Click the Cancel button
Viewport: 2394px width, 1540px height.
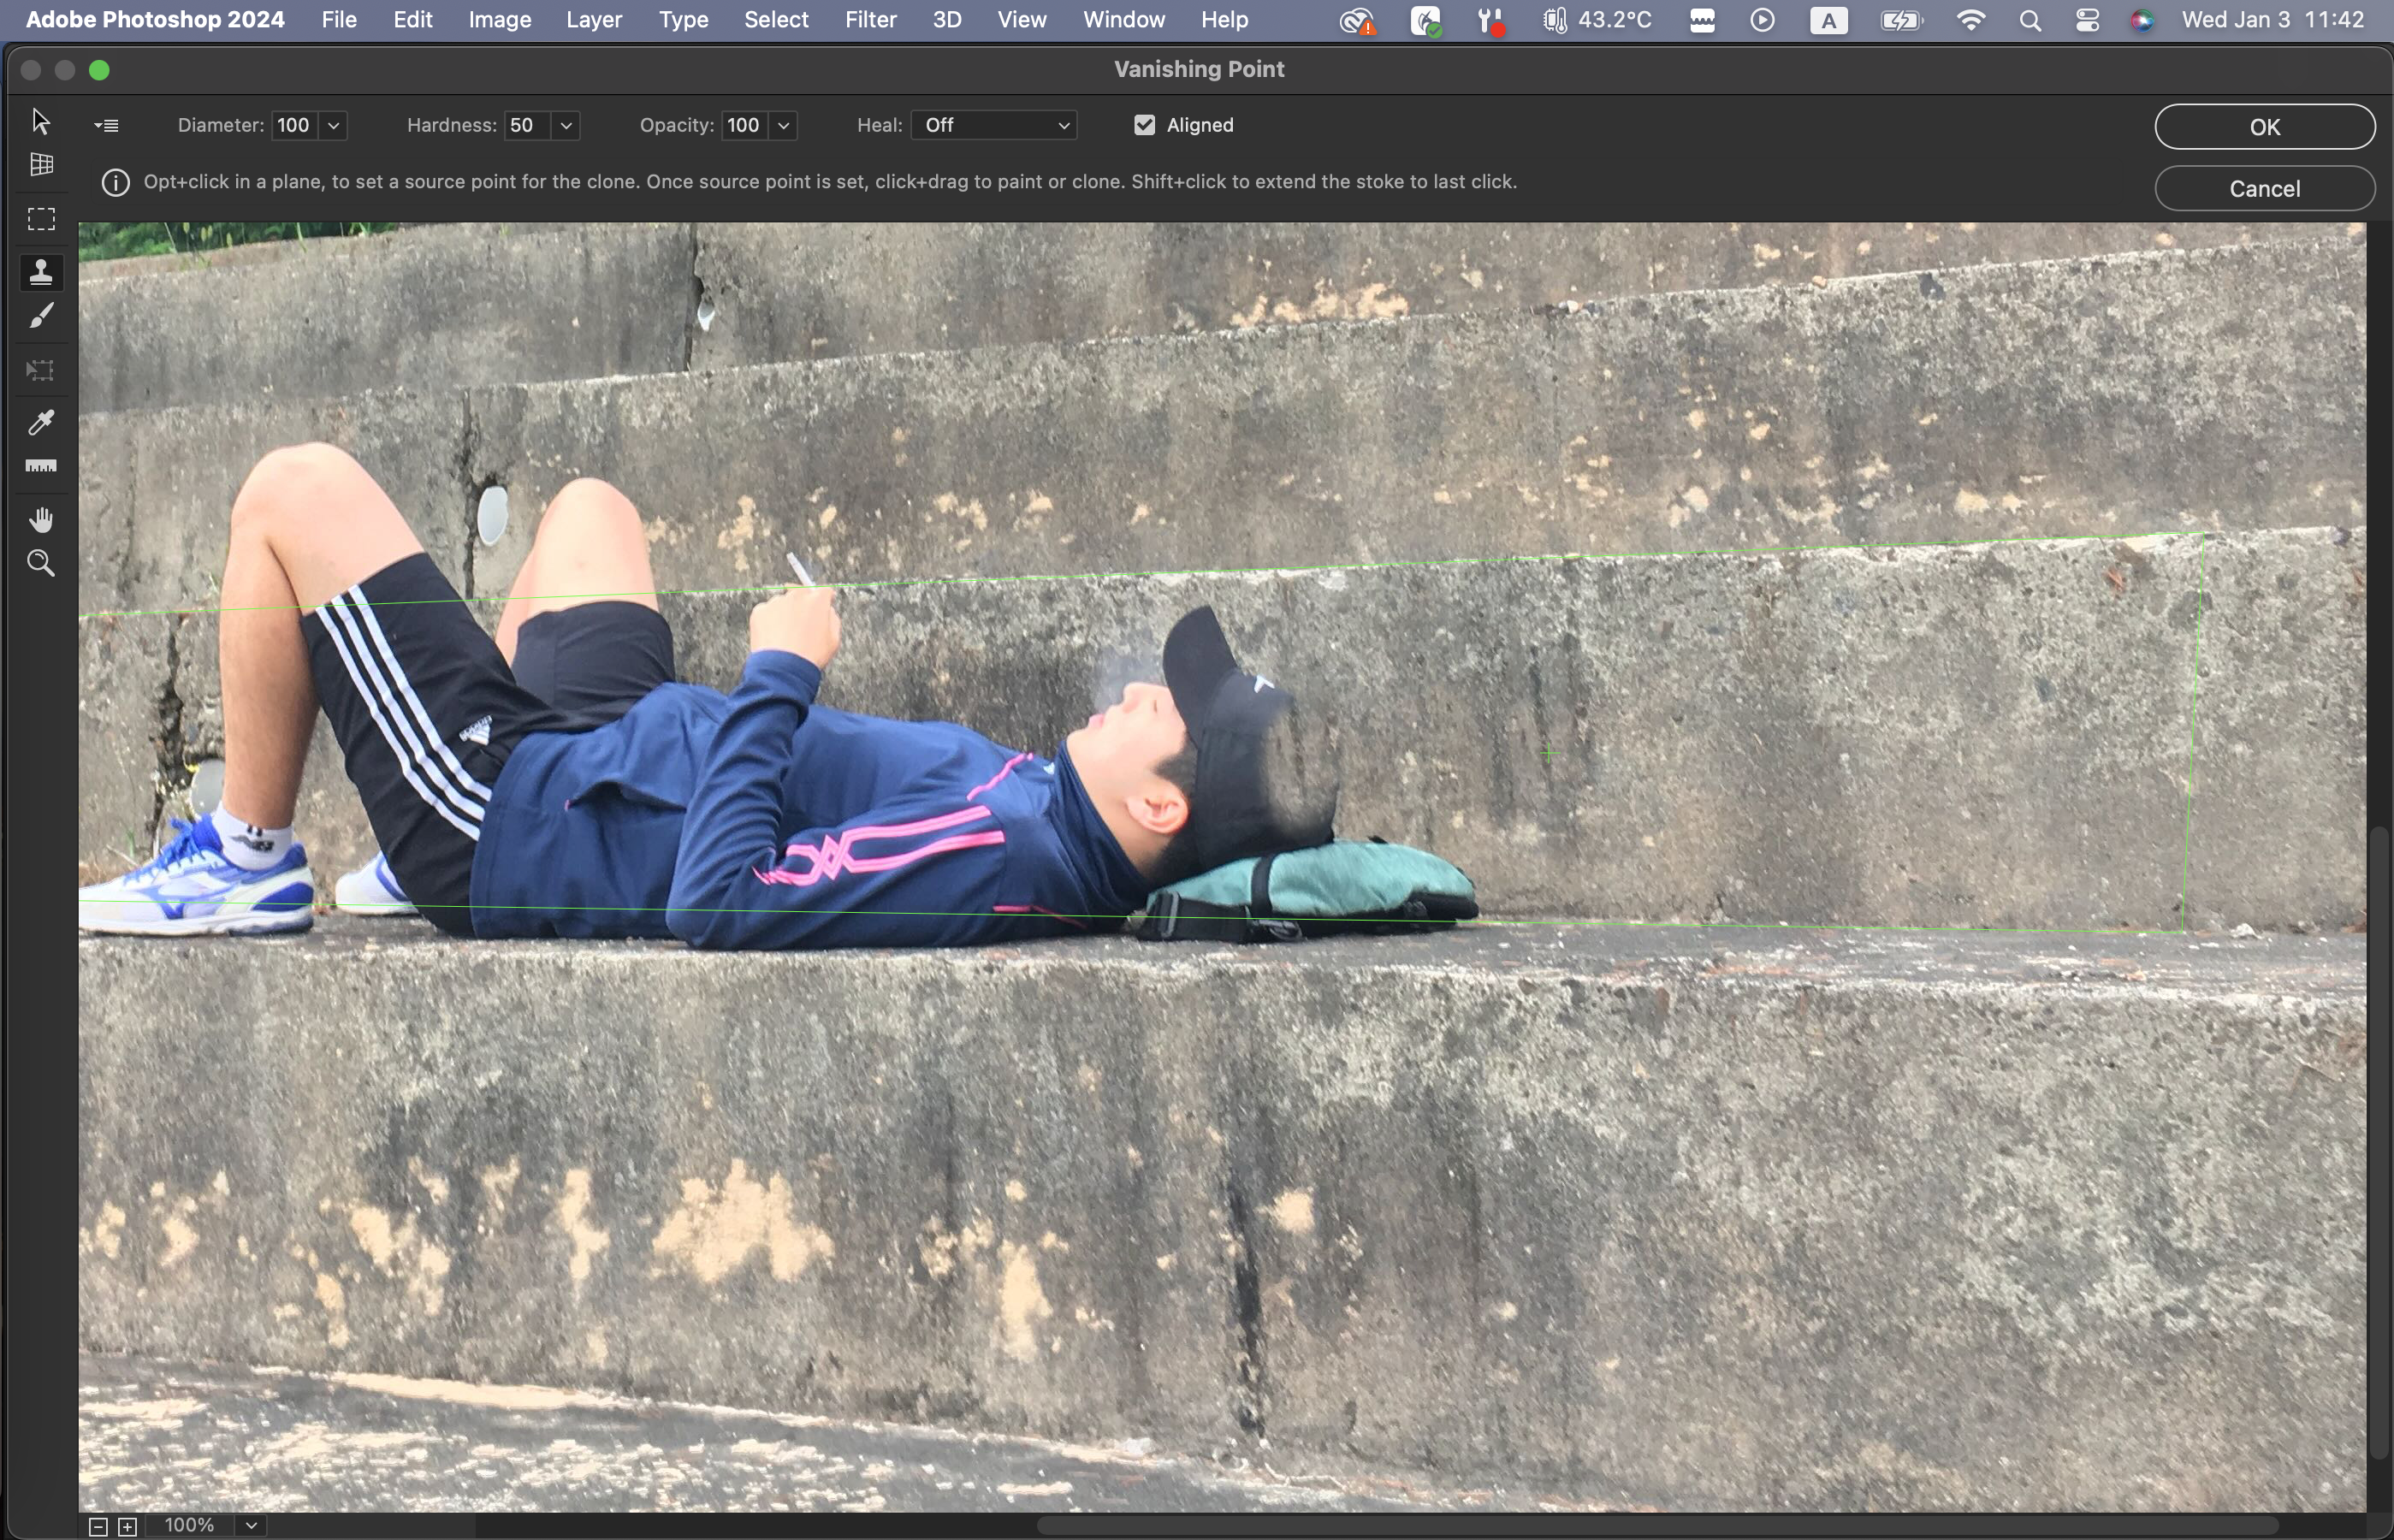coord(2264,189)
